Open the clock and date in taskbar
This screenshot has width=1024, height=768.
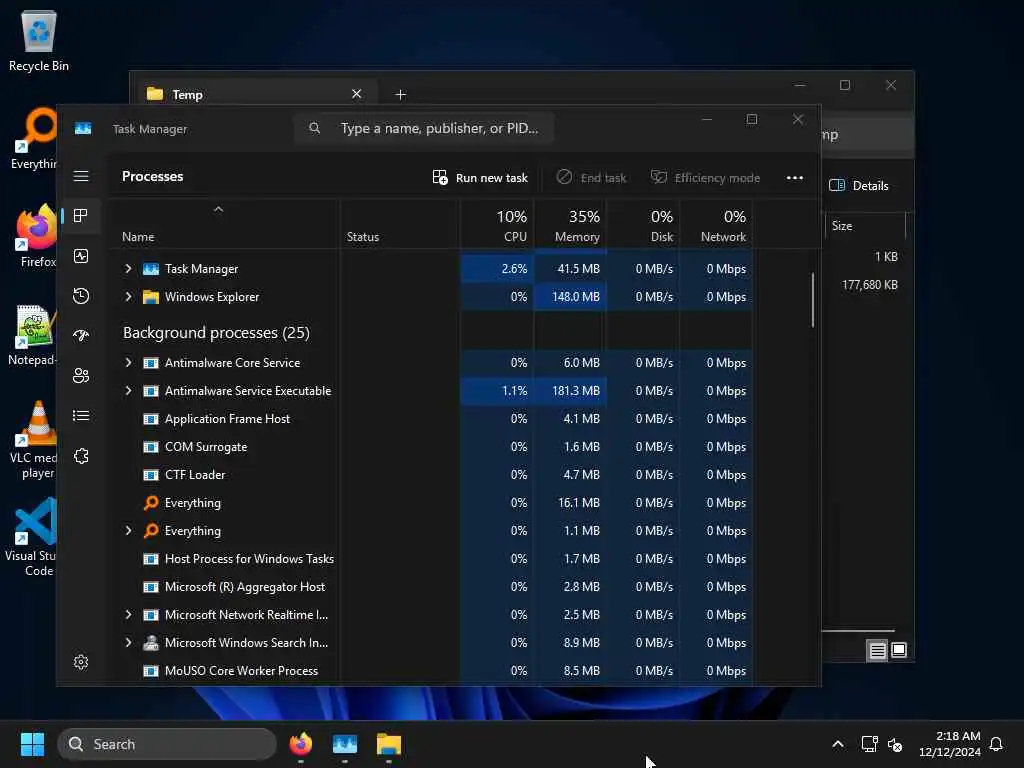tap(950, 744)
